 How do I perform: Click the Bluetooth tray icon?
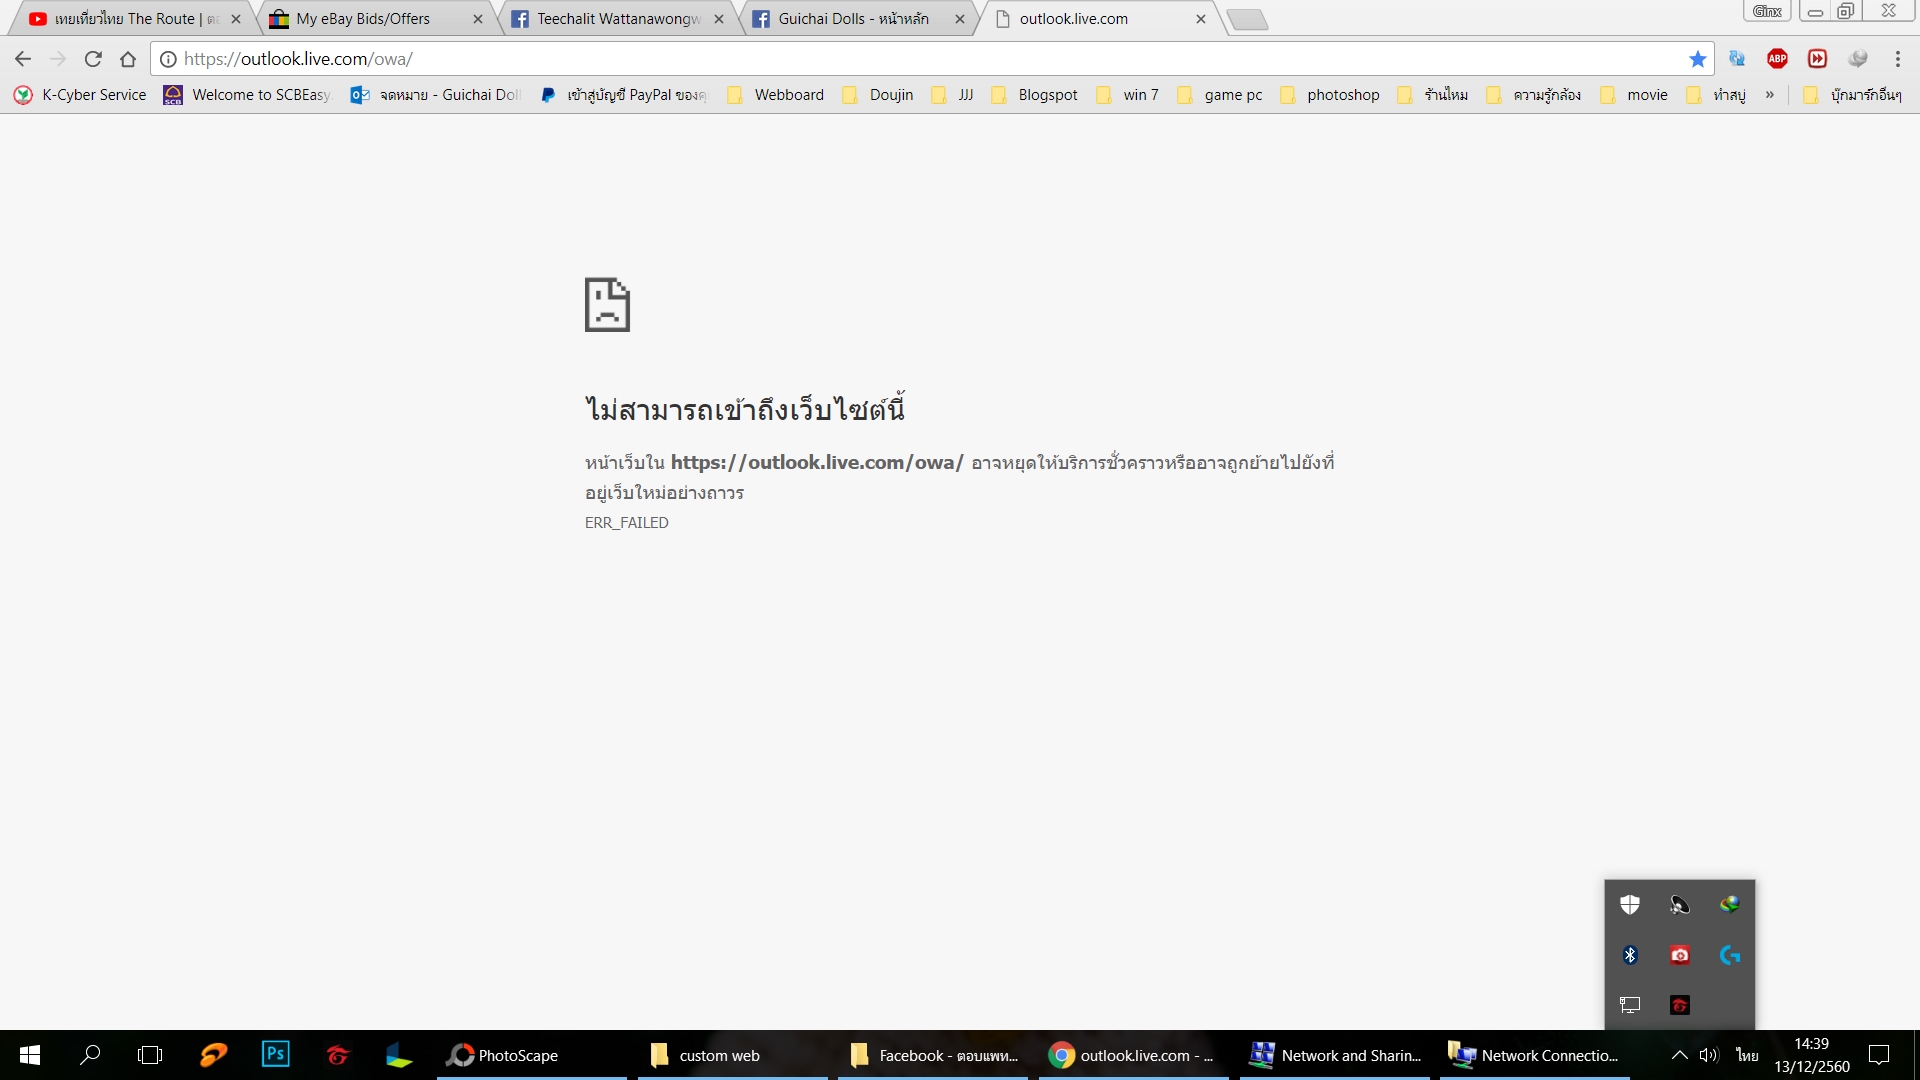tap(1630, 955)
